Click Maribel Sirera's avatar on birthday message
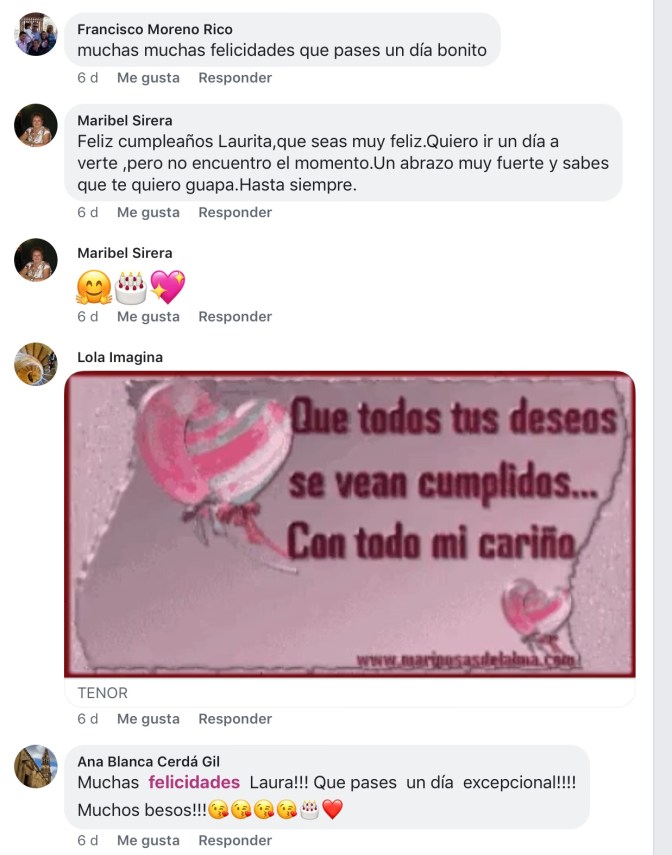The height and width of the screenshot is (855, 672). click(x=35, y=125)
